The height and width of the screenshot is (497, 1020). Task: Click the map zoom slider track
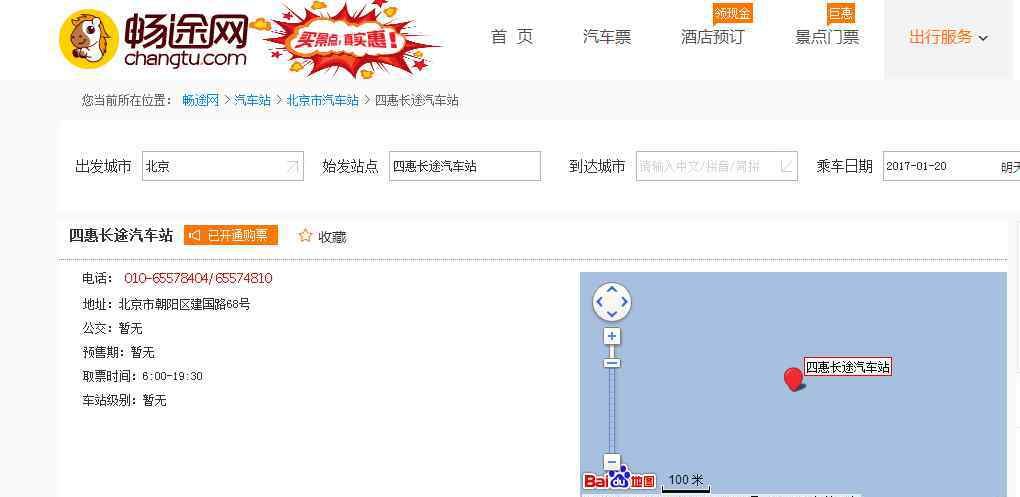(x=611, y=410)
